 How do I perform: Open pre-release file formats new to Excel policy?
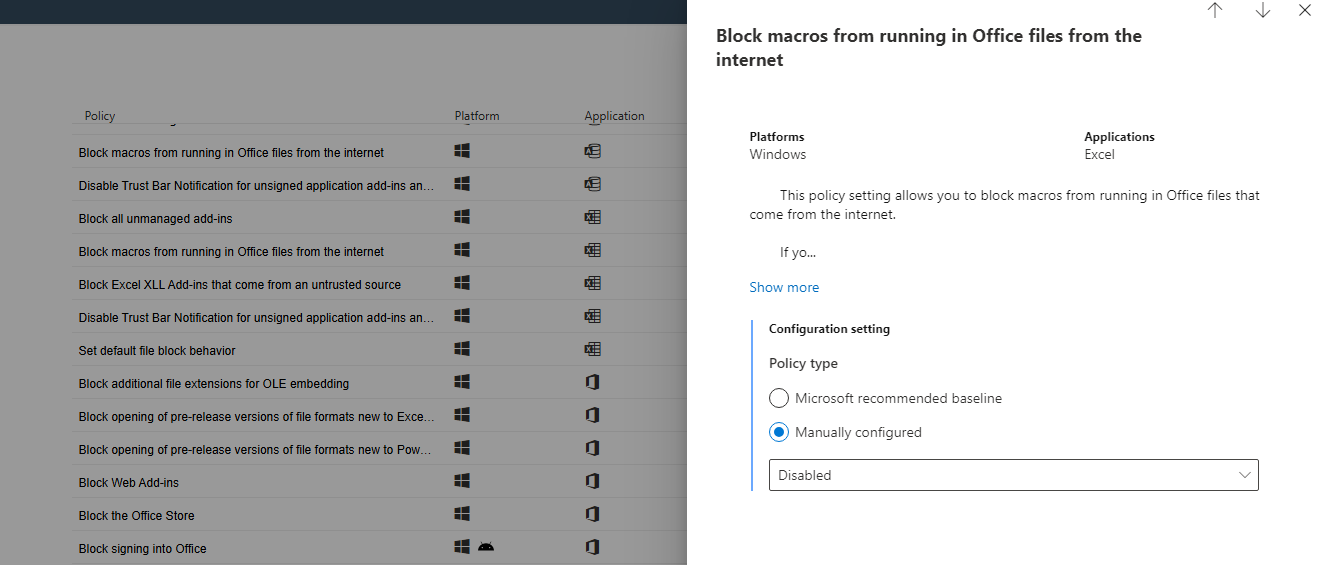pyautogui.click(x=258, y=416)
